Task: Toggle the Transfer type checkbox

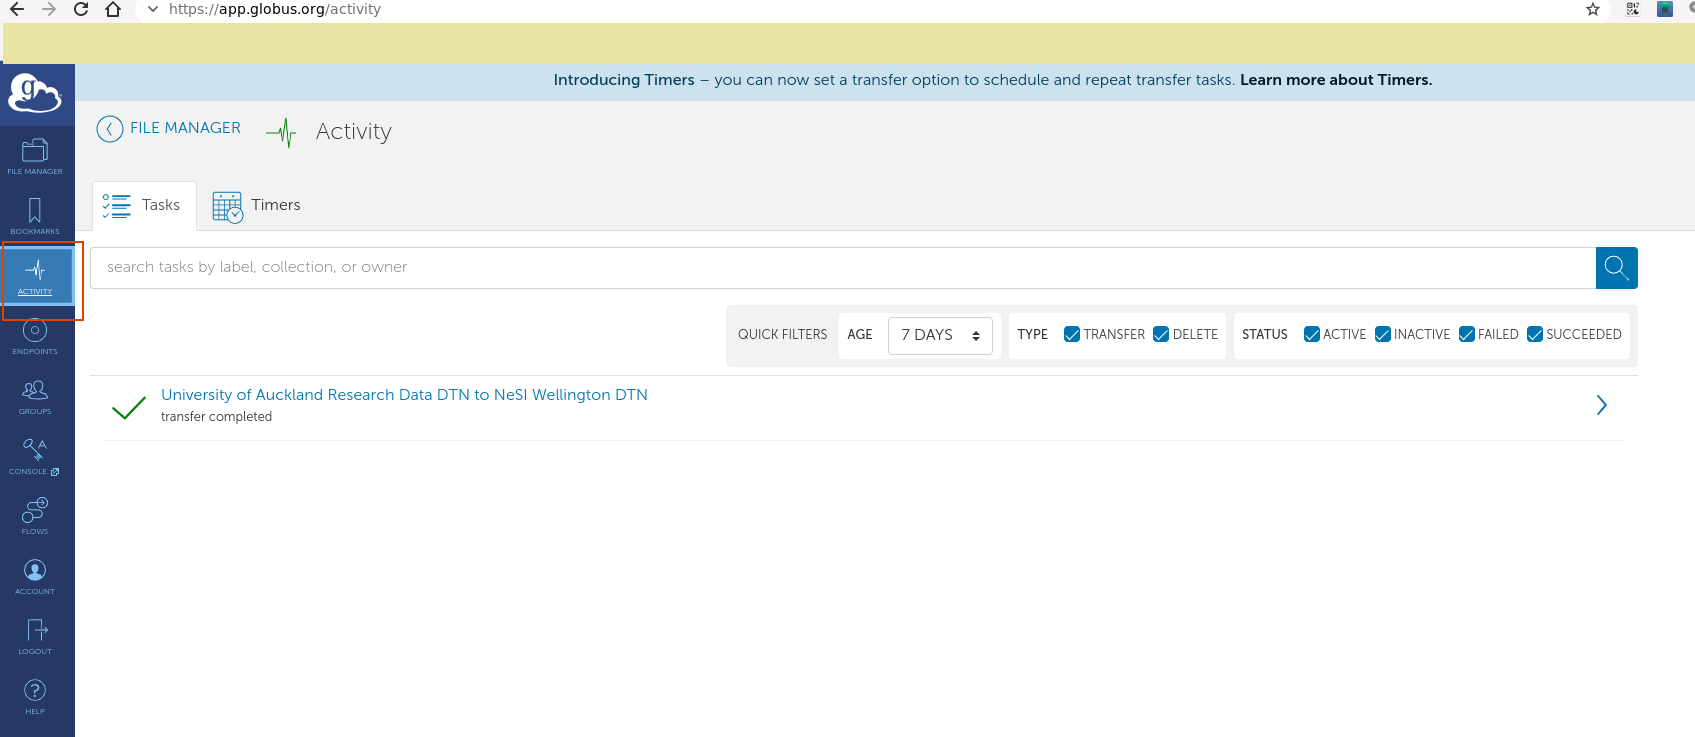Action: click(x=1071, y=334)
